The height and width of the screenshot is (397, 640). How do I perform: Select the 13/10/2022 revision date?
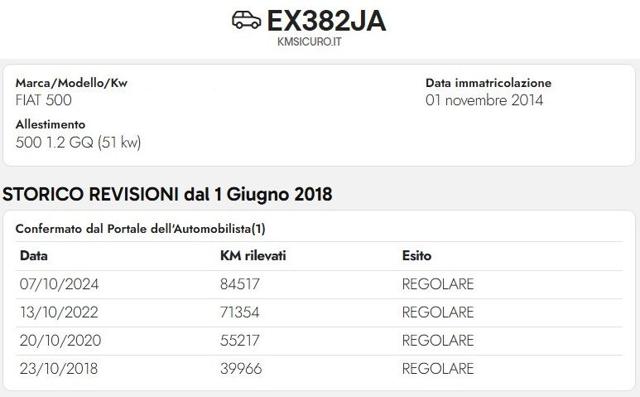59,313
